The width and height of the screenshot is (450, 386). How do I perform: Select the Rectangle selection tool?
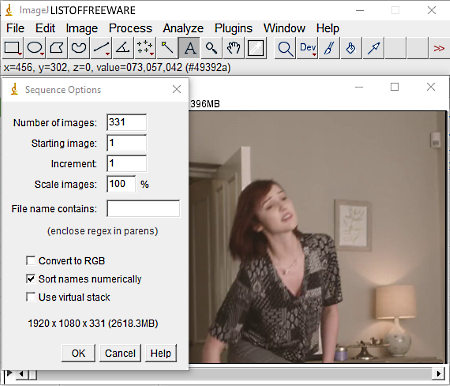click(13, 48)
